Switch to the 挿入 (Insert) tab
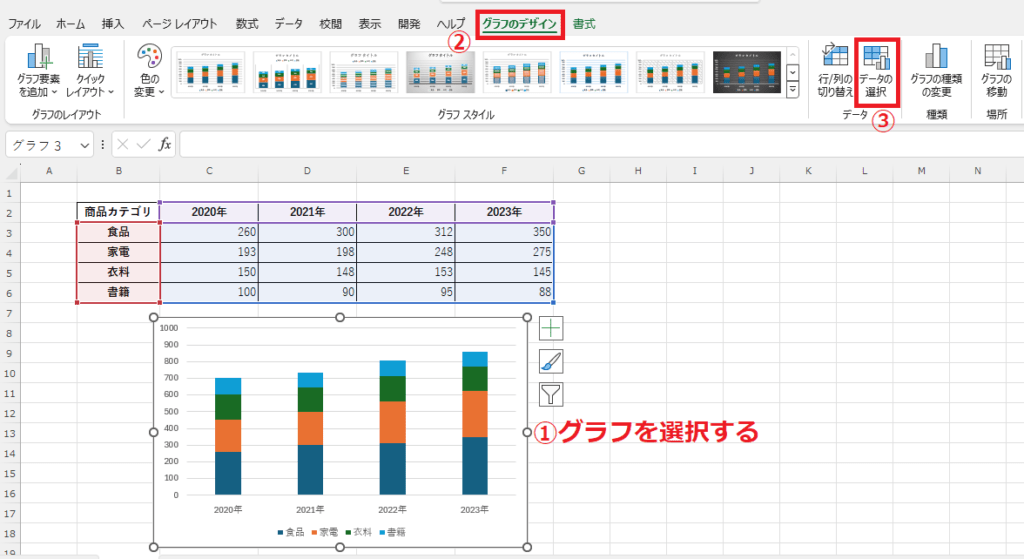Viewport: 1024px width, 559px height. click(113, 22)
